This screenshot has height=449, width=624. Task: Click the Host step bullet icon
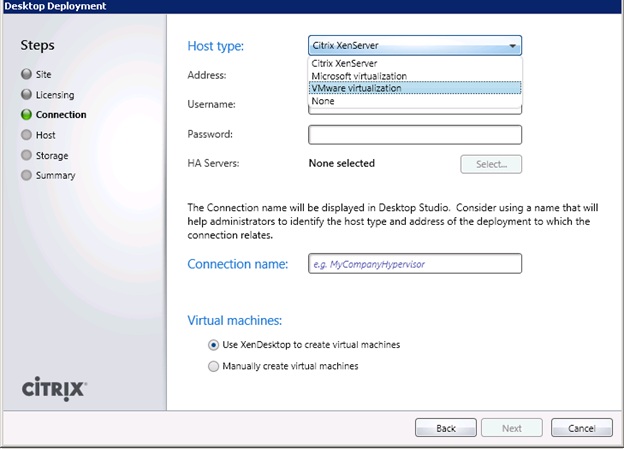coord(26,135)
